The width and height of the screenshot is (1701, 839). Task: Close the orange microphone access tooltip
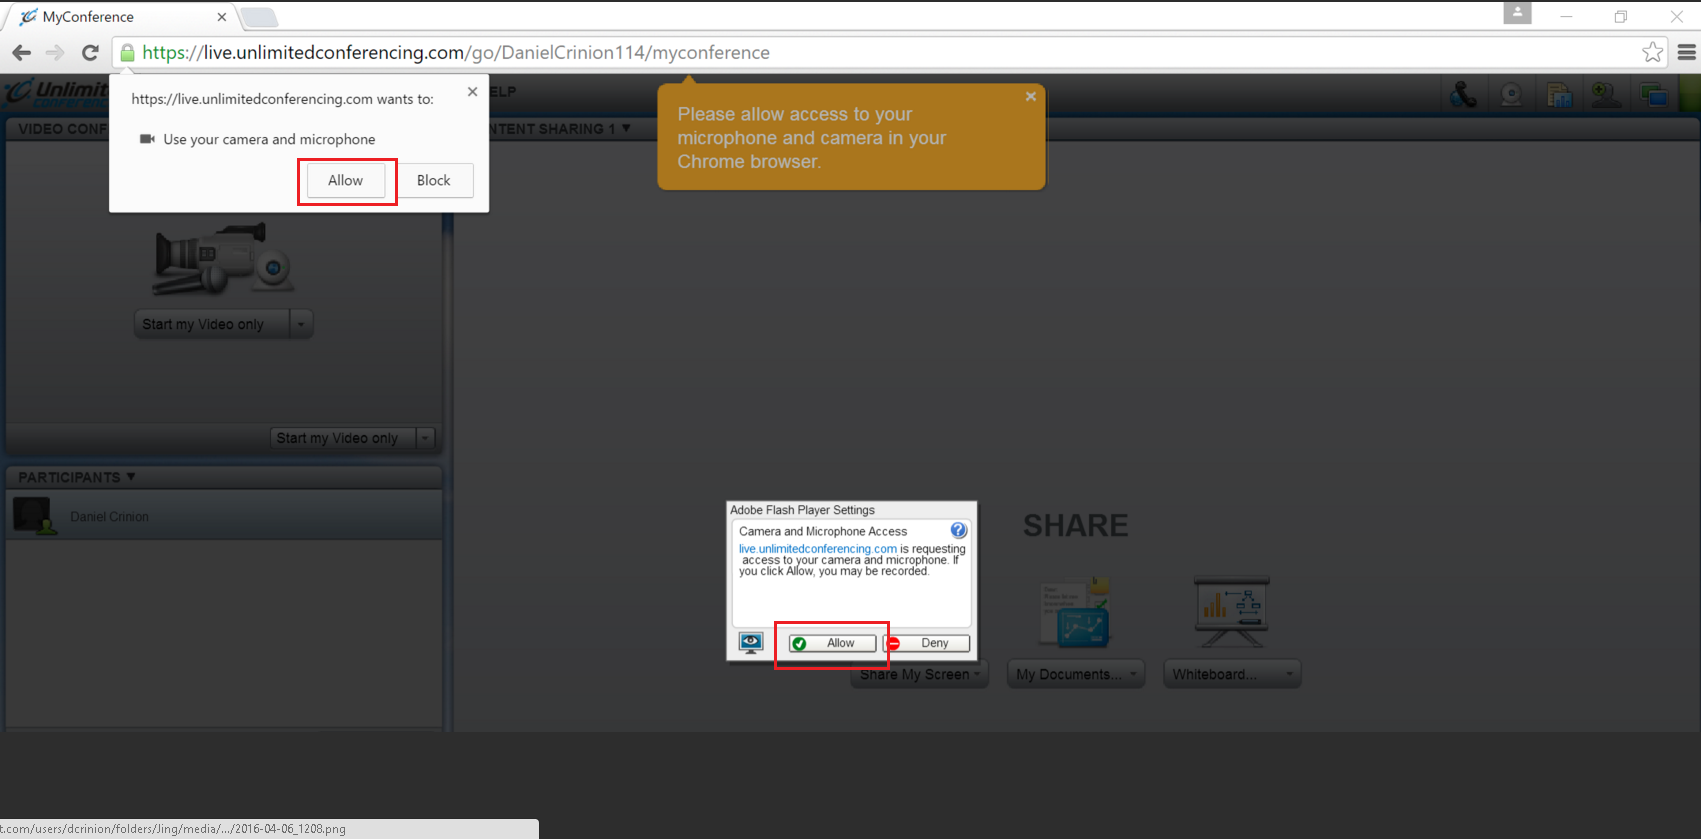tap(1030, 97)
